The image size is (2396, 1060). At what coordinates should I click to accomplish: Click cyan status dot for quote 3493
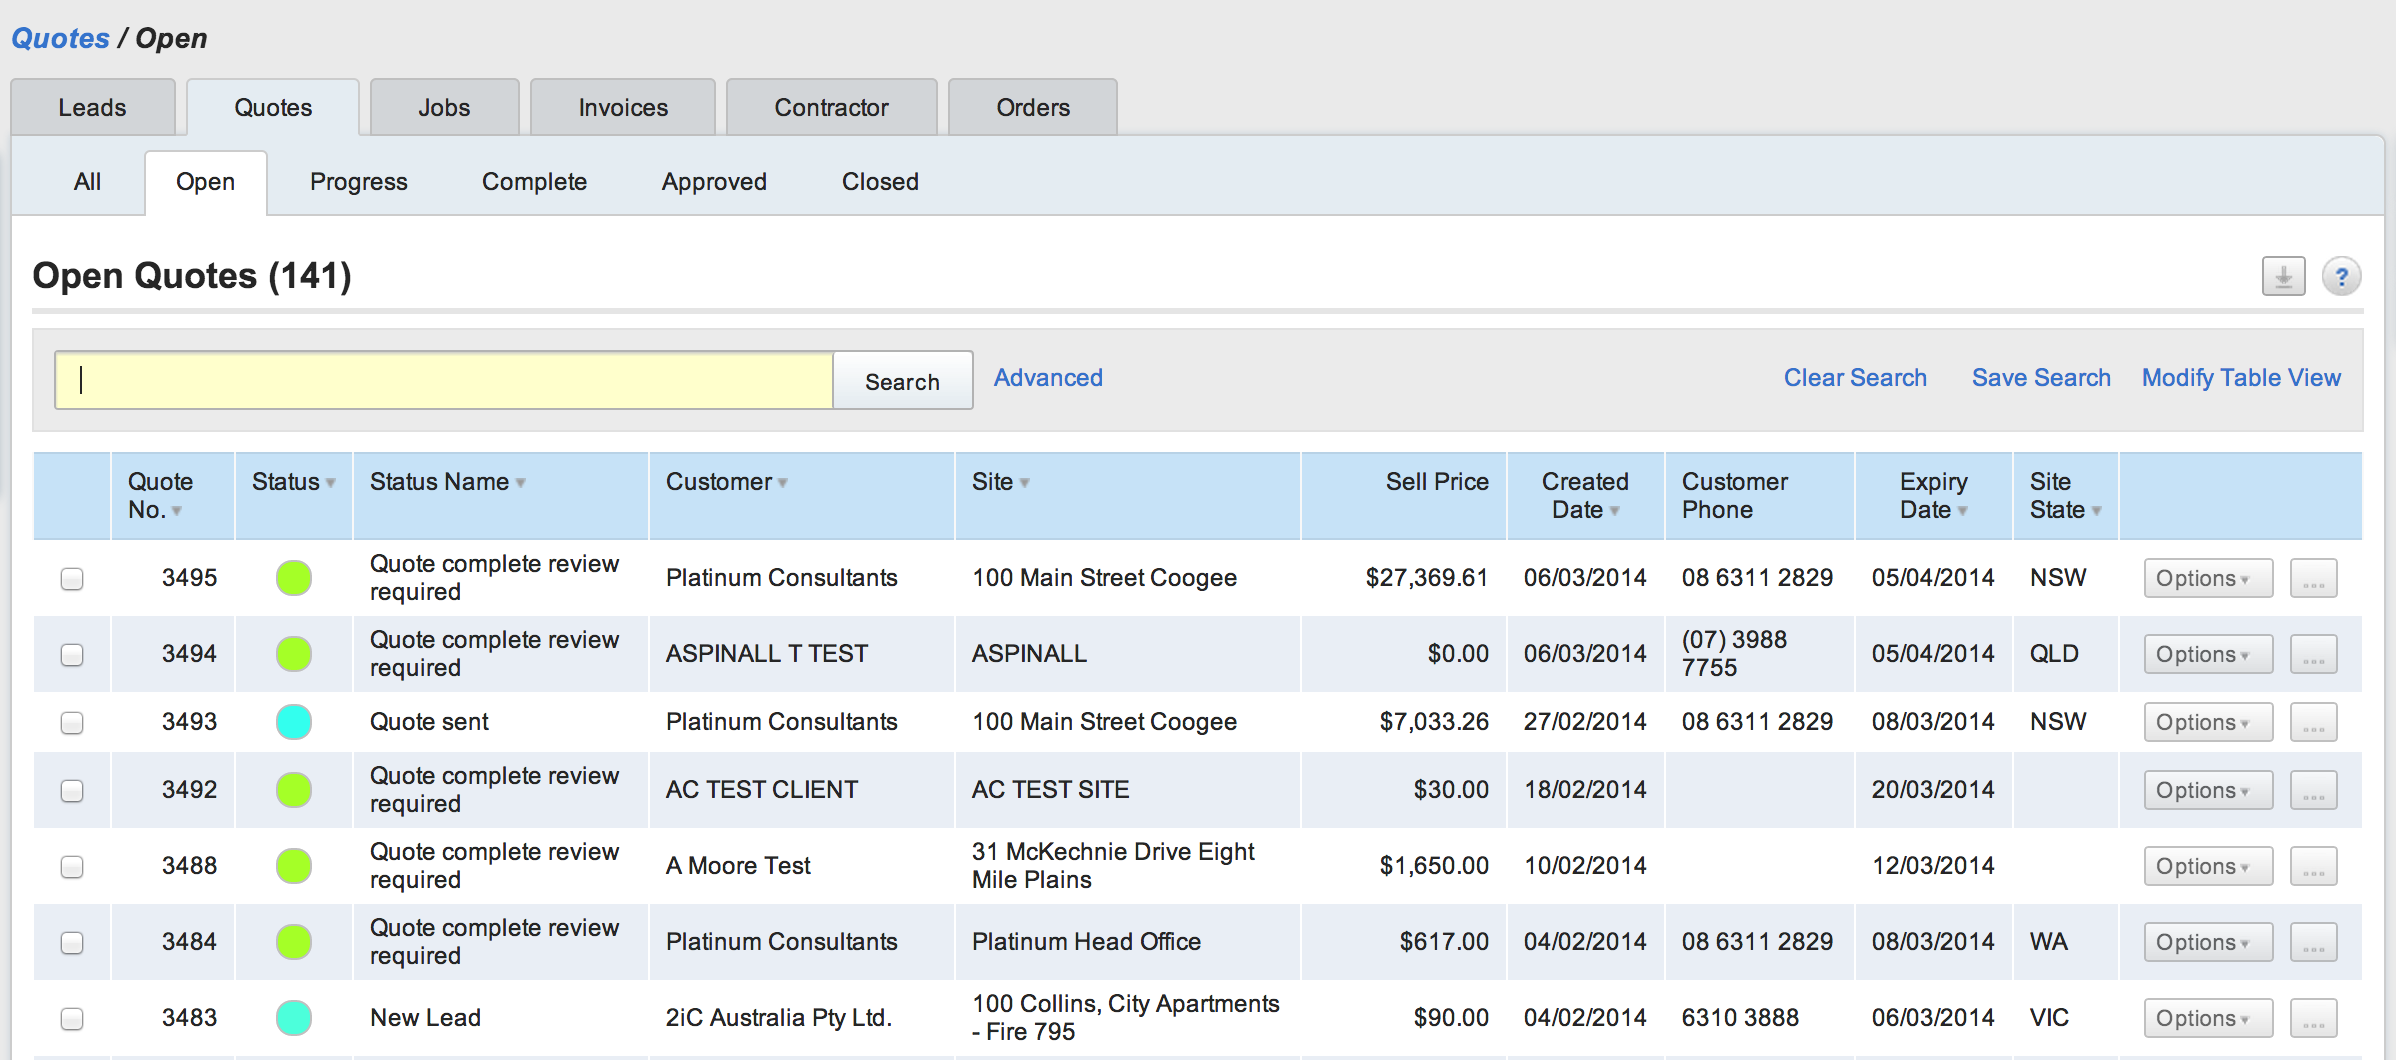point(294,722)
